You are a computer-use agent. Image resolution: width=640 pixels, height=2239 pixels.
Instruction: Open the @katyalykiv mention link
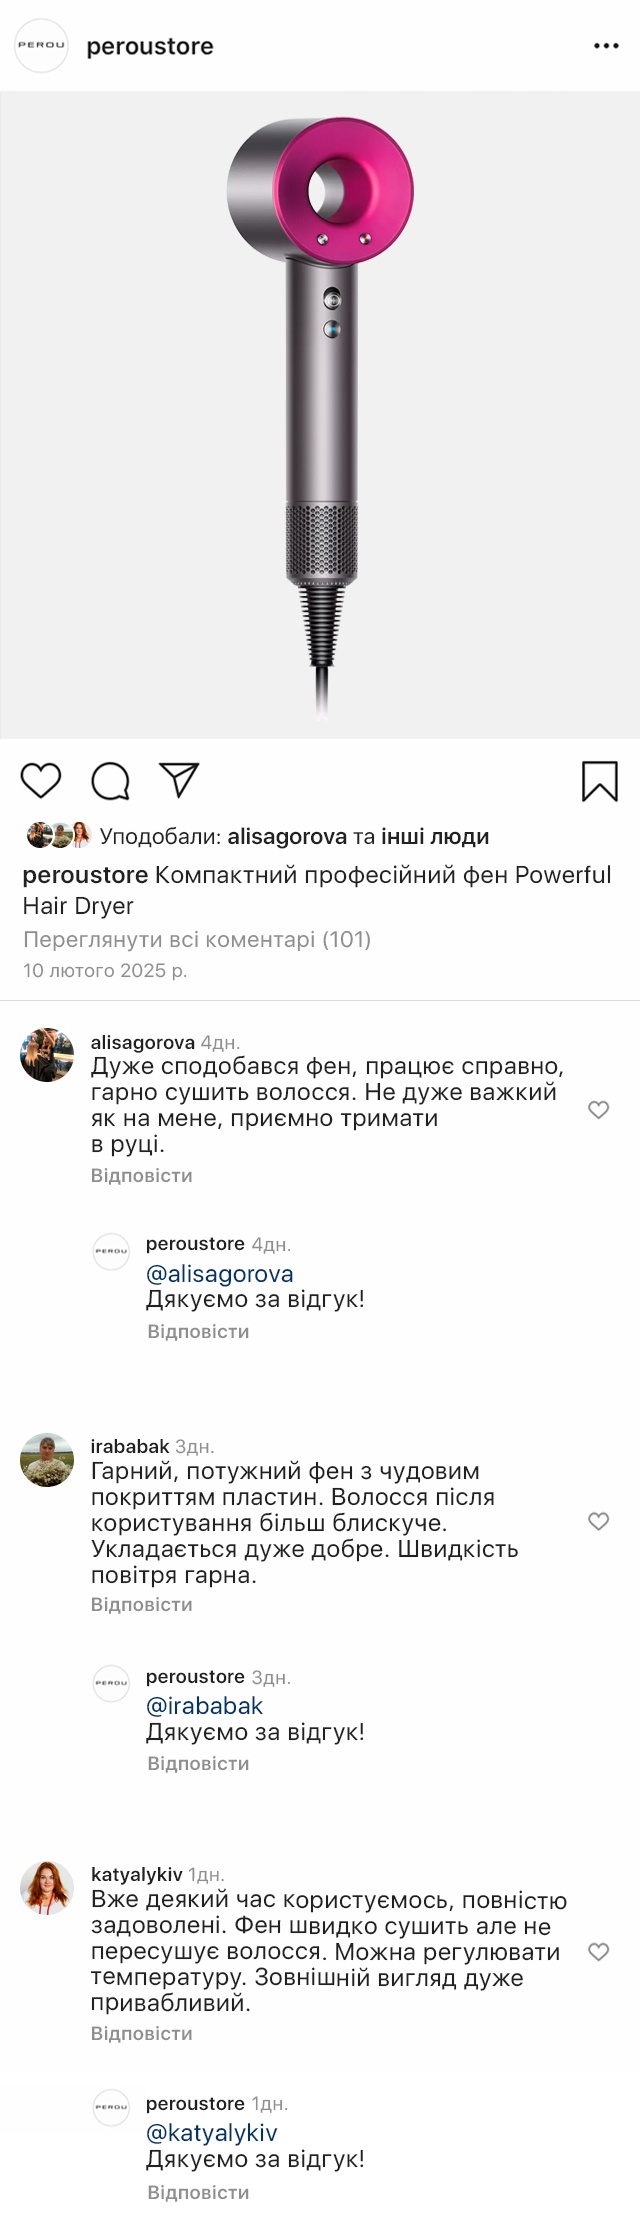[212, 2133]
